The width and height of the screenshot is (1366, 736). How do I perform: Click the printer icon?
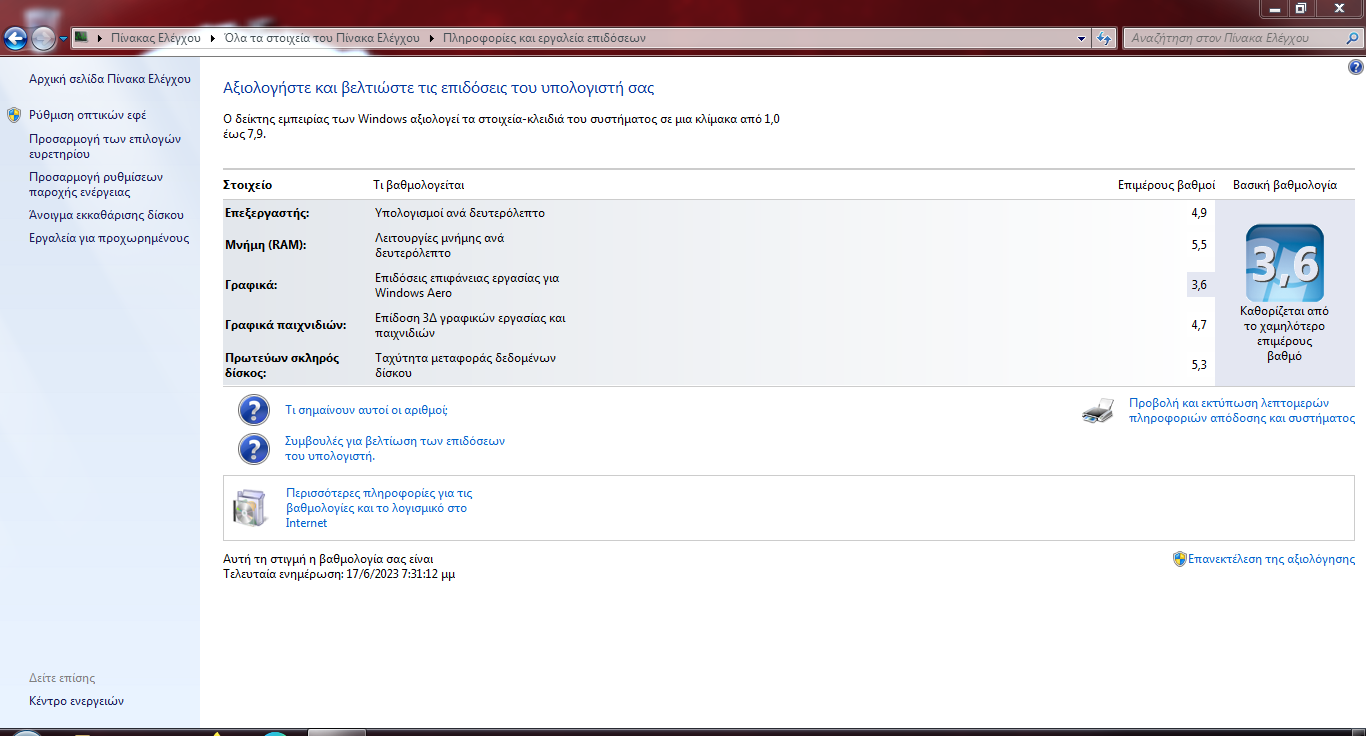(x=1098, y=411)
